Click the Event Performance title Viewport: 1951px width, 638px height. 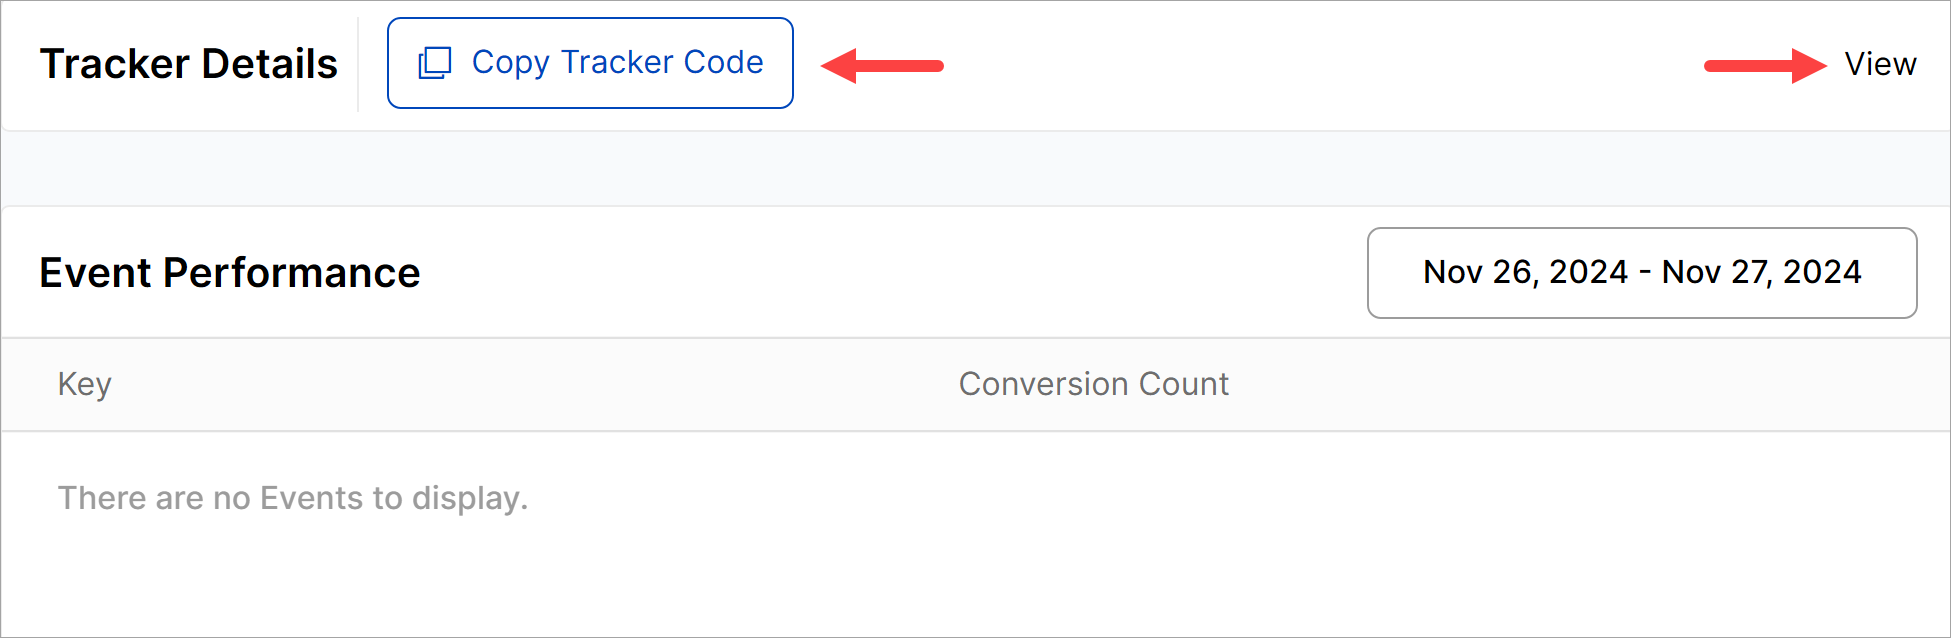pos(229,272)
